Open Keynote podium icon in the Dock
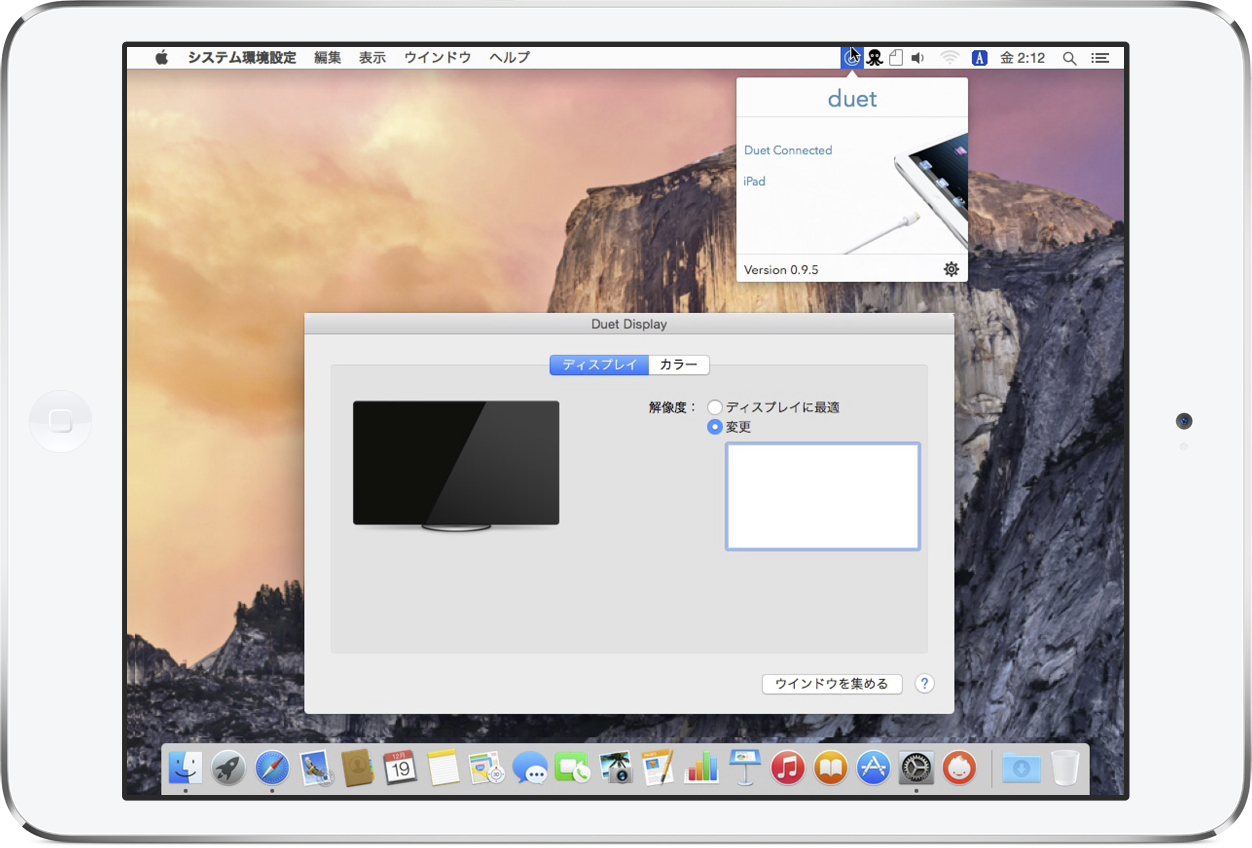 pyautogui.click(x=745, y=768)
